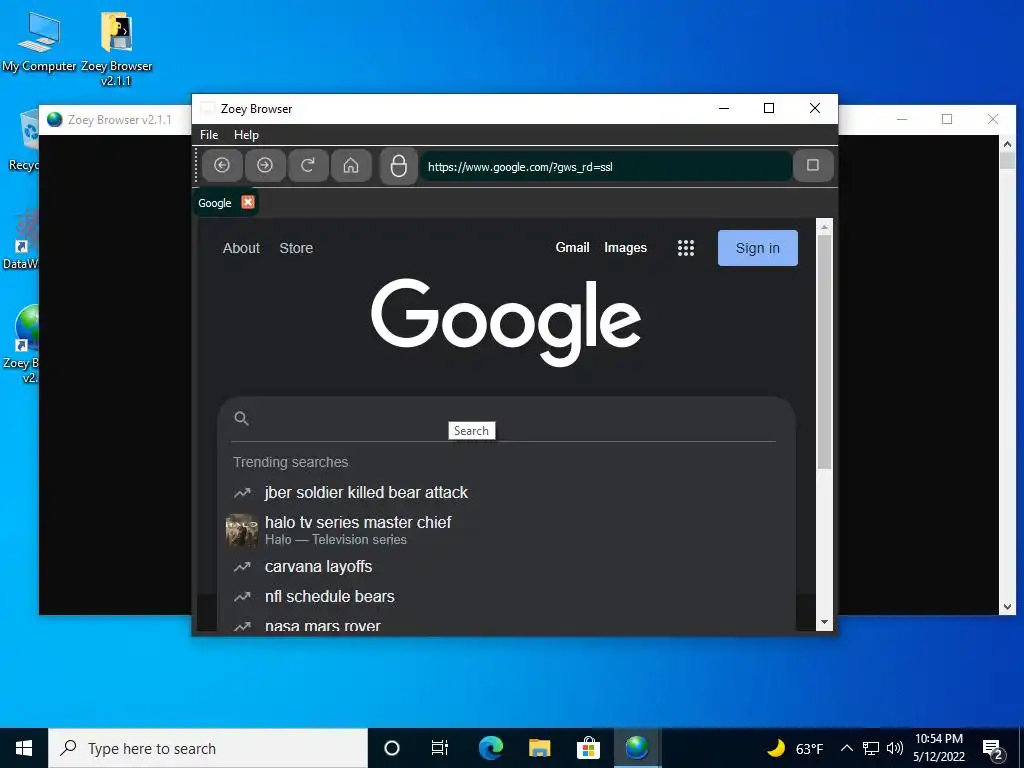Click the Sign in button
1024x768 pixels.
[x=758, y=248]
